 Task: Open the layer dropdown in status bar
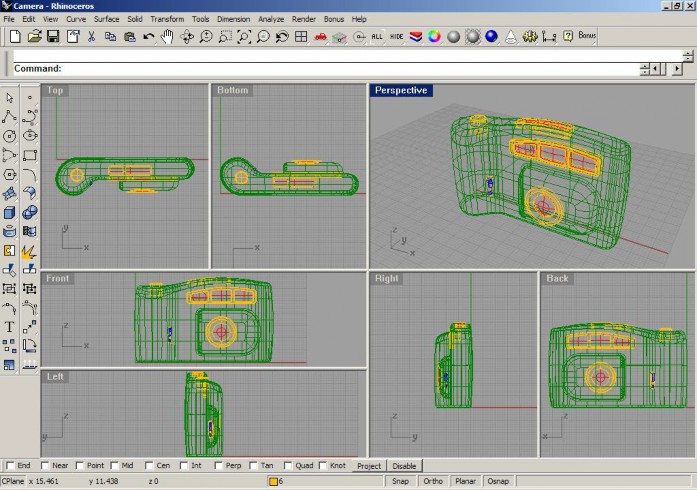point(325,481)
